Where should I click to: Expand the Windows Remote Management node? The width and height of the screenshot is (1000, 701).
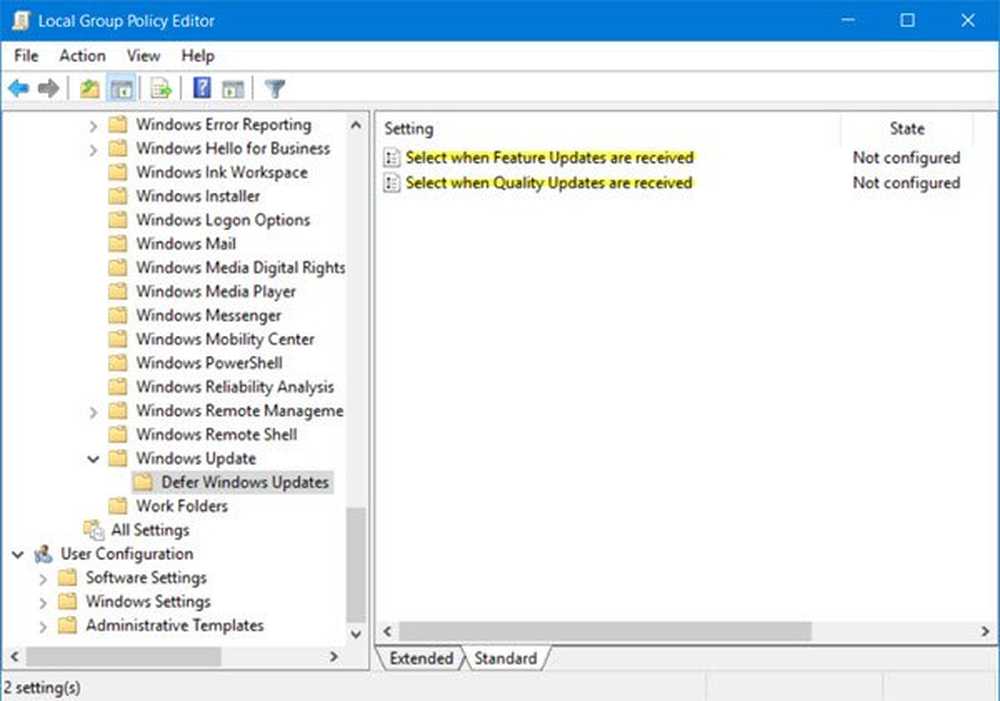click(x=93, y=411)
